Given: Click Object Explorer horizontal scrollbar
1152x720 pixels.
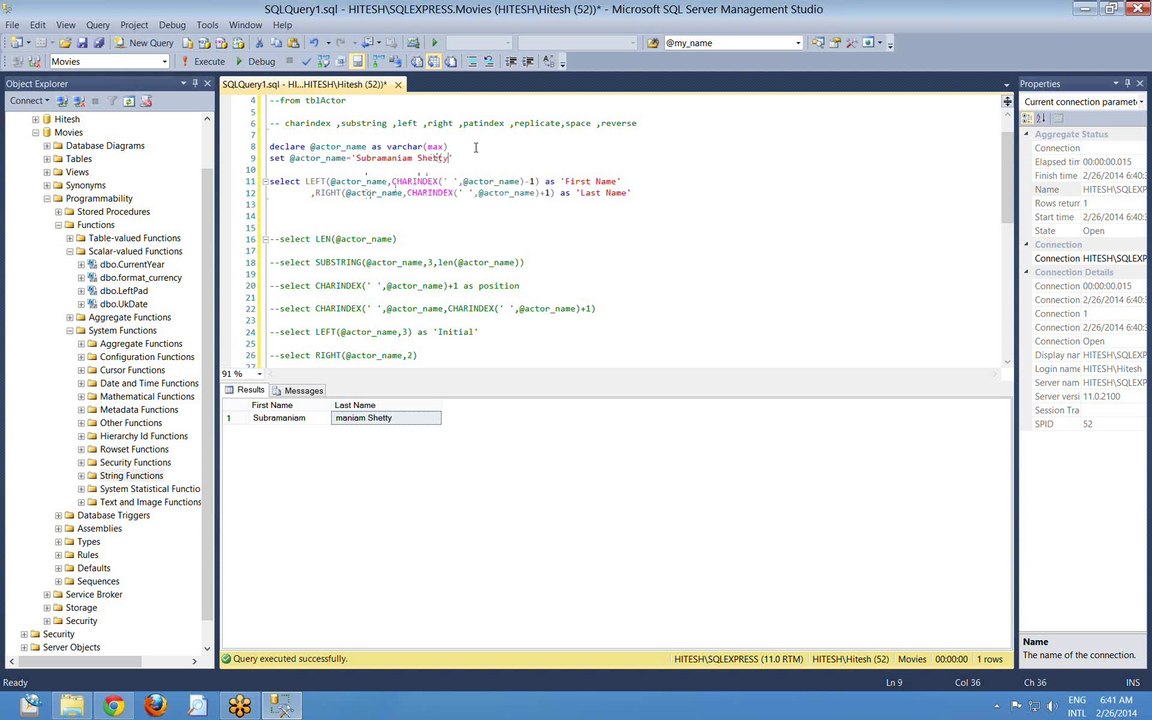Looking at the screenshot, I should point(79,661).
